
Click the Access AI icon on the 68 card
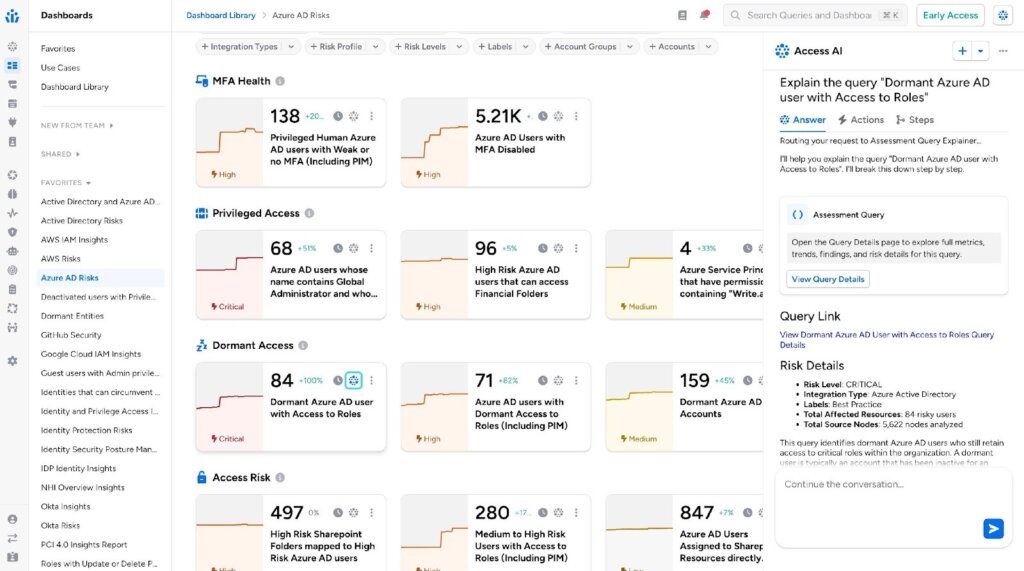click(353, 248)
